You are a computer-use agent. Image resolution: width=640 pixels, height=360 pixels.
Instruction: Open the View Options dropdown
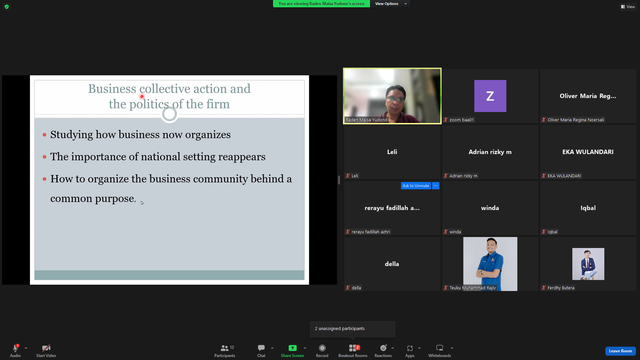391,4
